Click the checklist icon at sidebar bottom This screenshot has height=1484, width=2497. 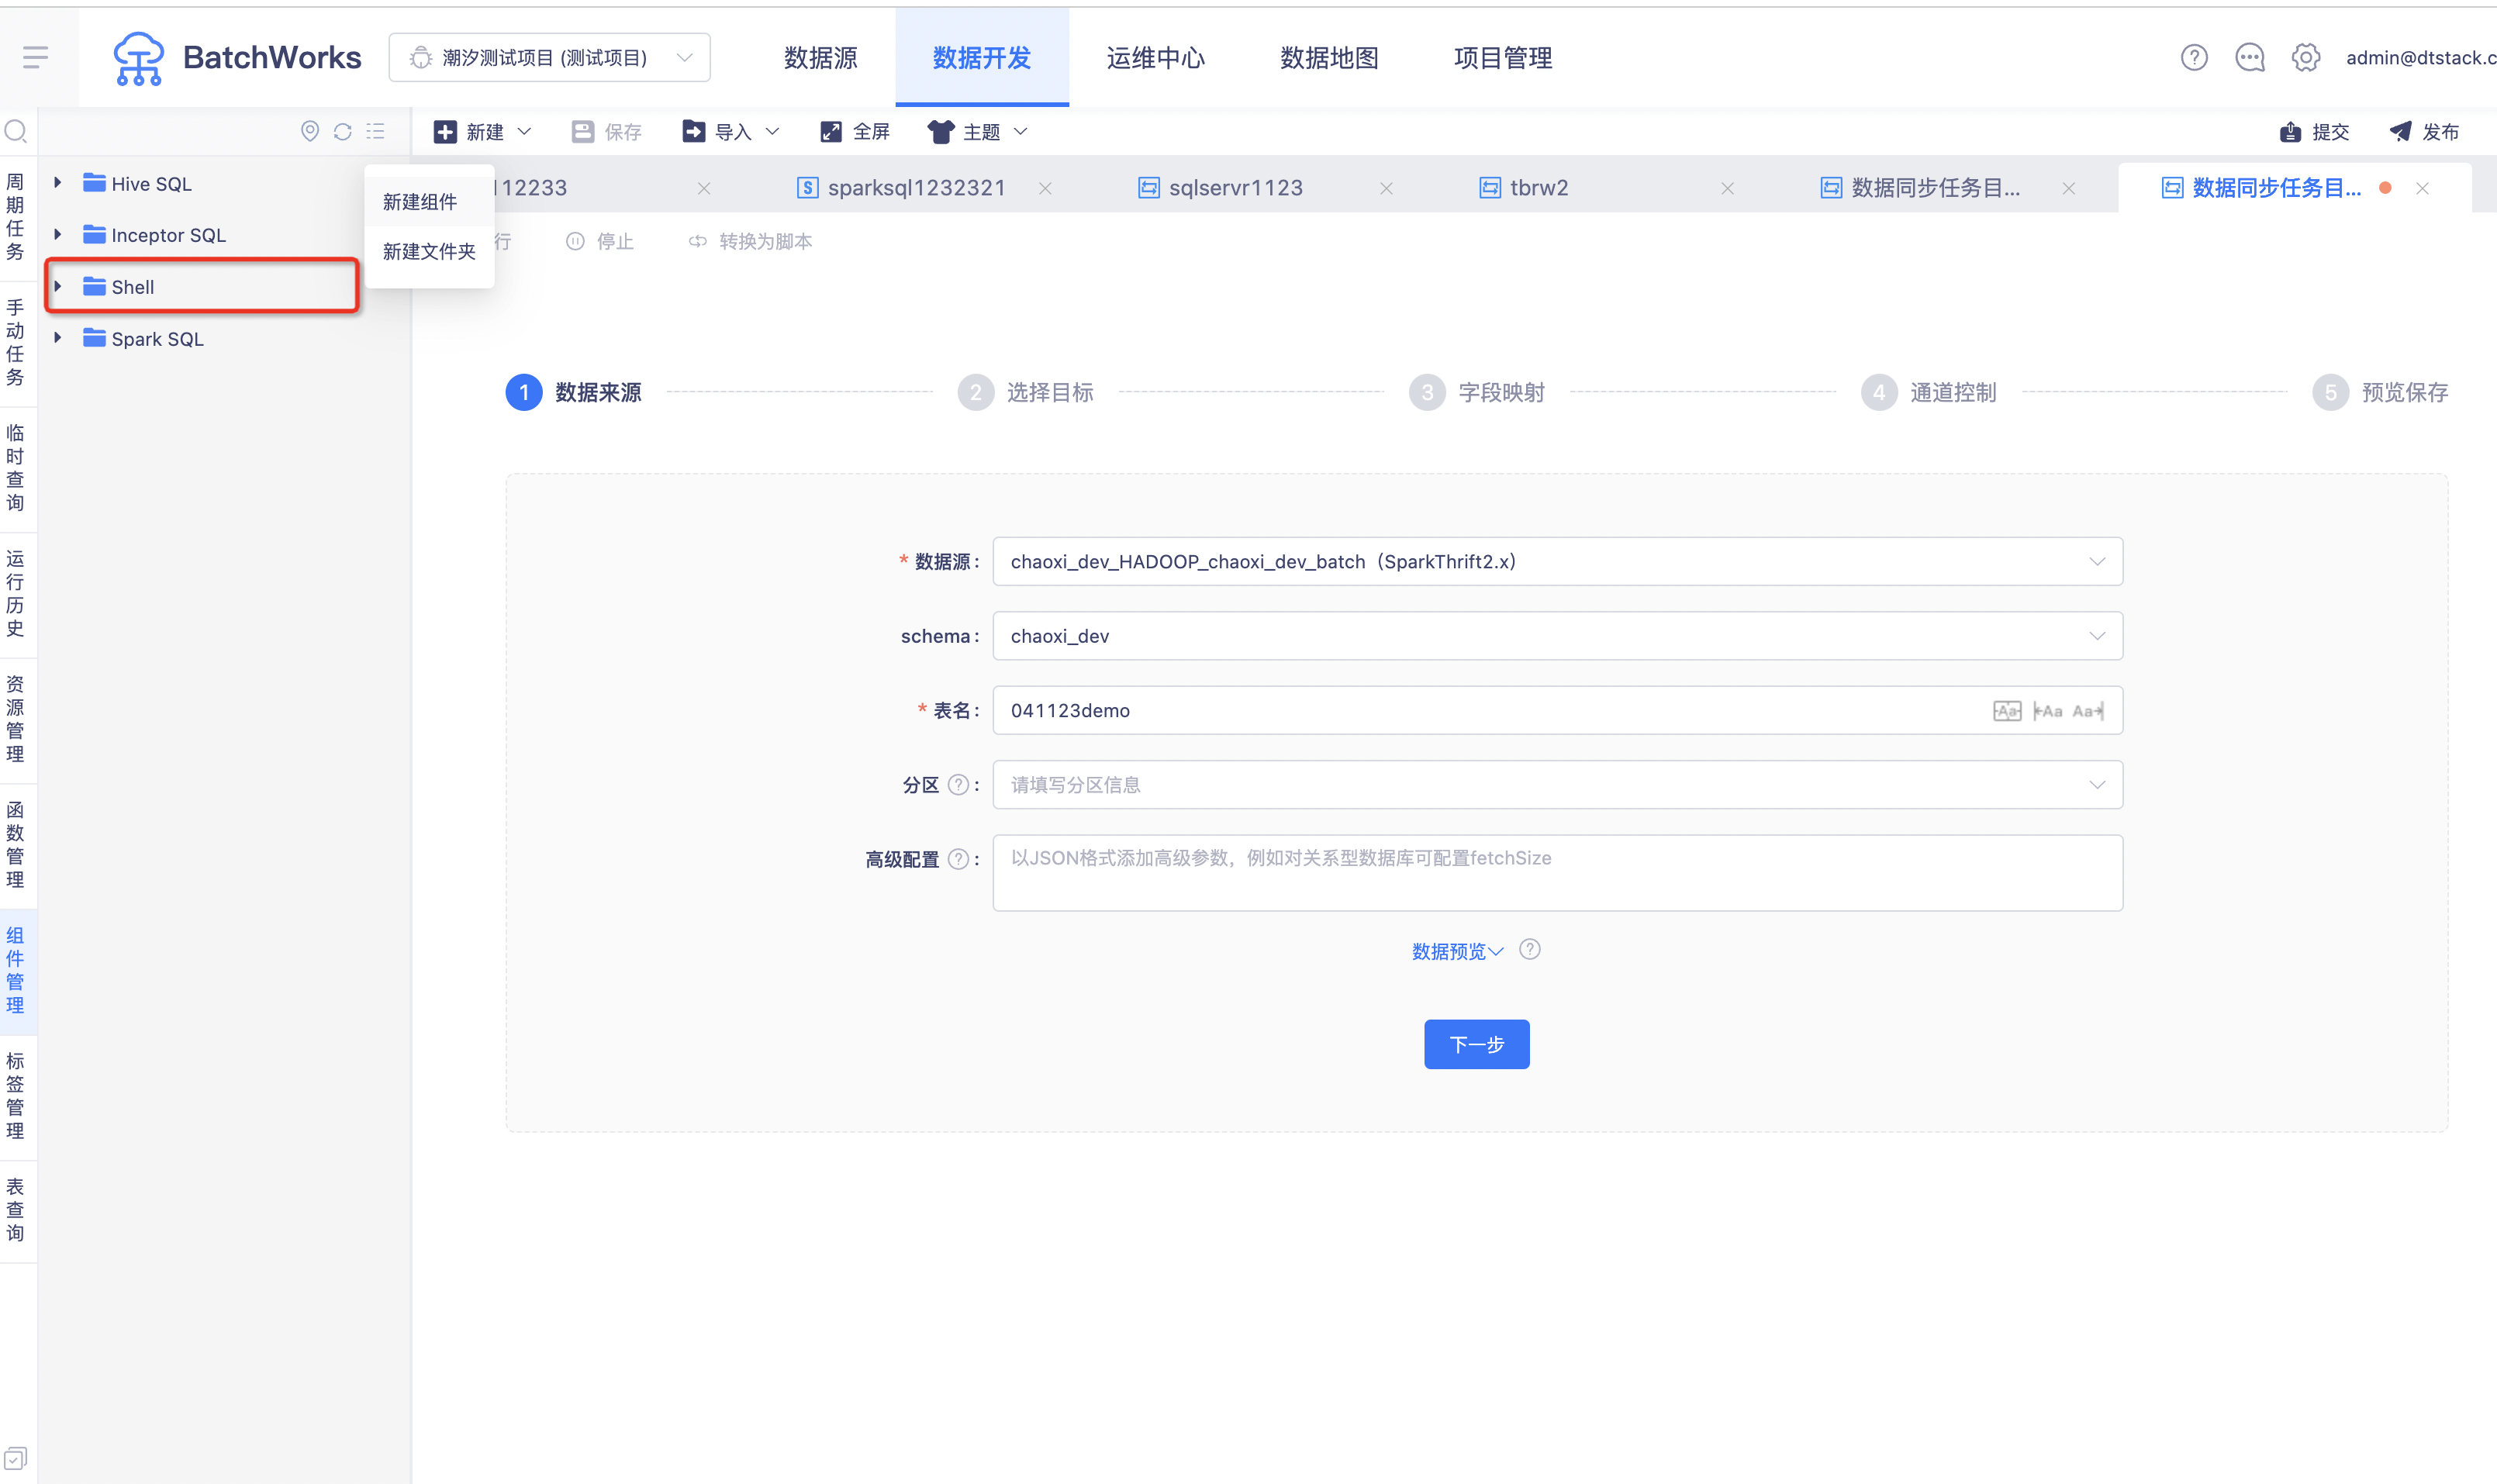coord(15,1458)
